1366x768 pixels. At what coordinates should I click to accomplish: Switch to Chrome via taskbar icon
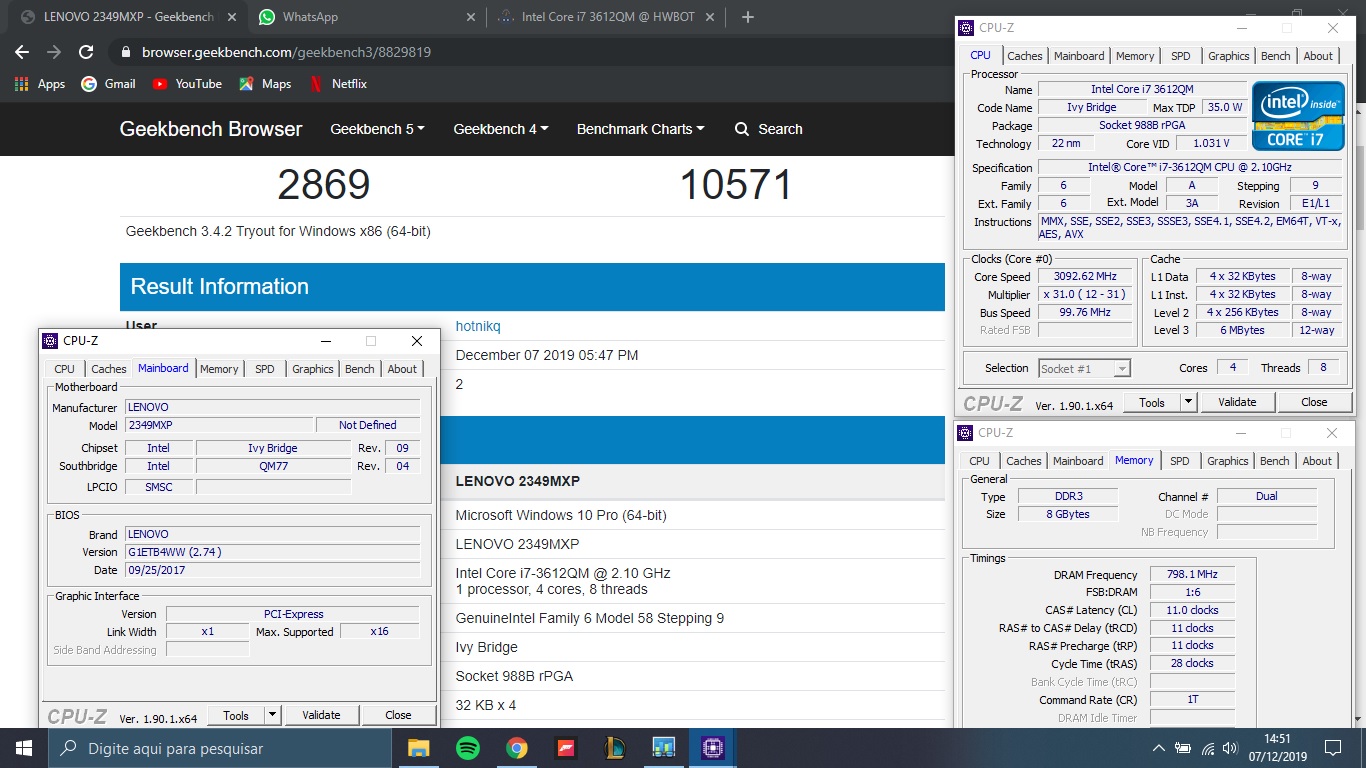516,747
